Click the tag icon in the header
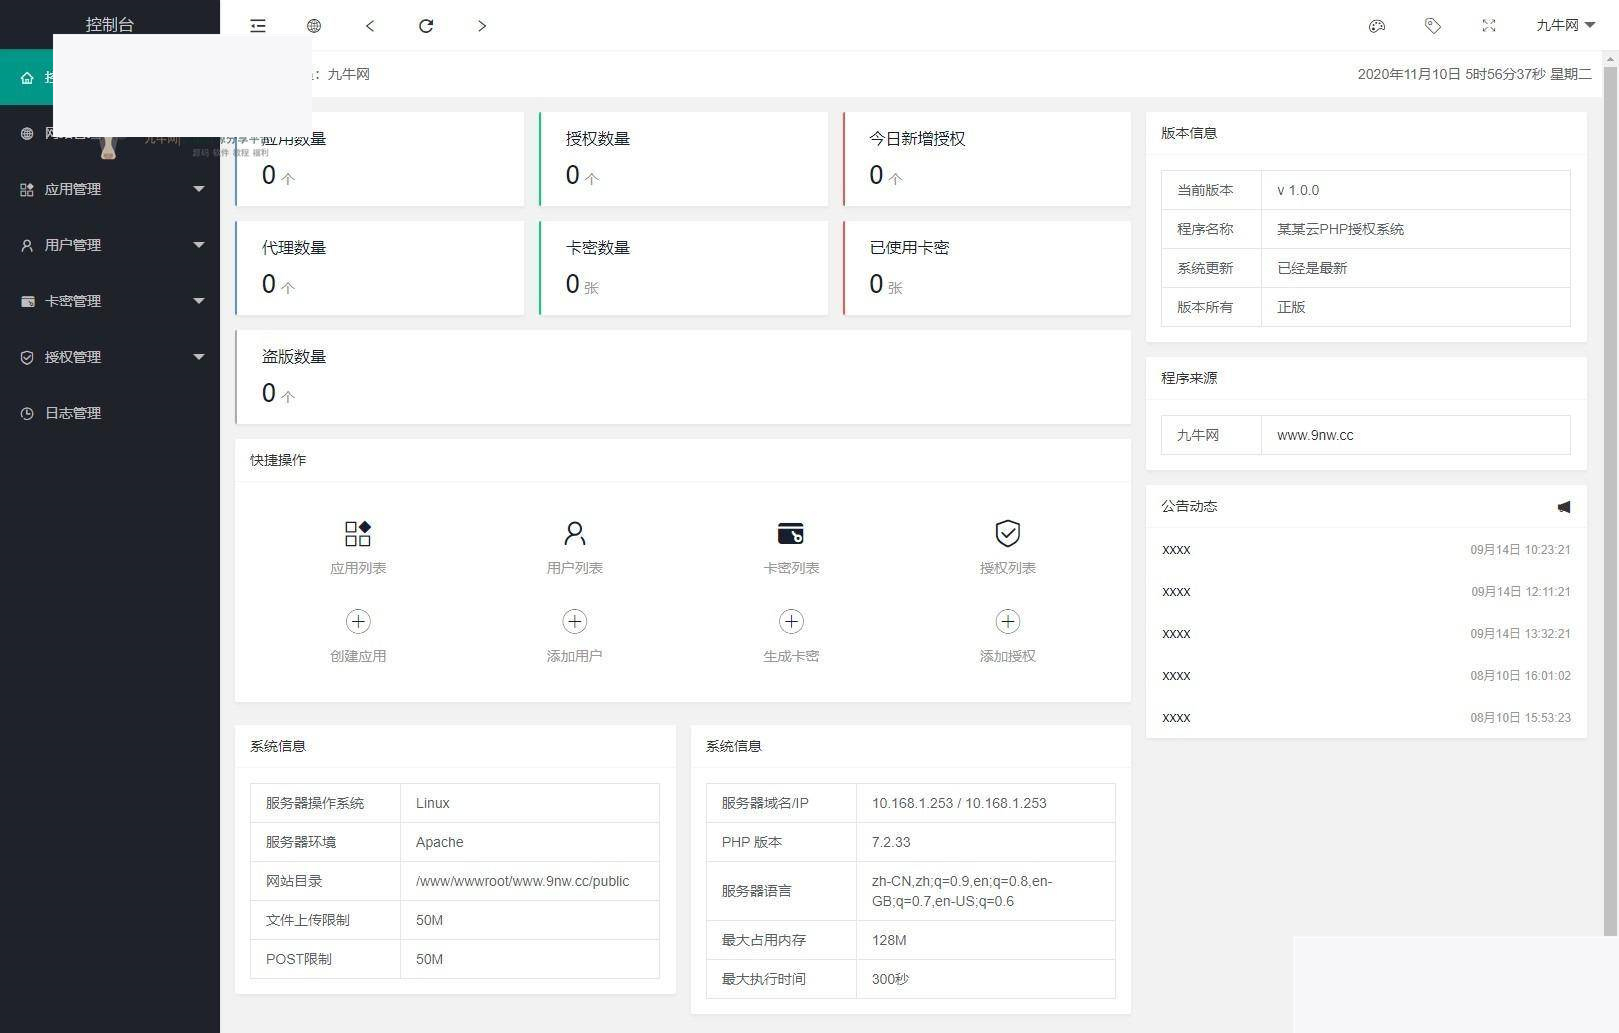Viewport: 1619px width, 1033px height. point(1432,26)
